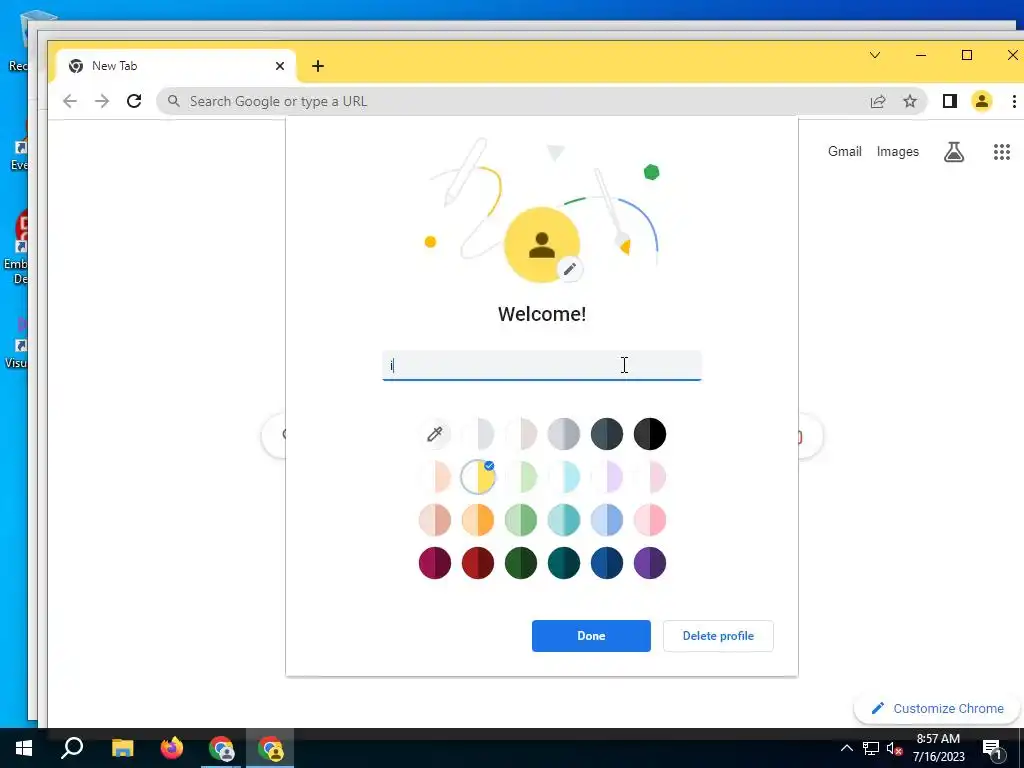Click the pencil icon to edit avatar
Screen dimensions: 1024x768
(569, 269)
